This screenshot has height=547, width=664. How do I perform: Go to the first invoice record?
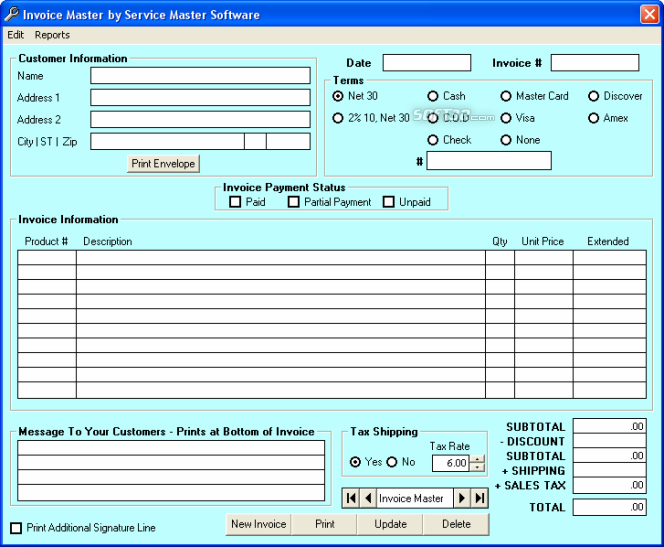pyautogui.click(x=351, y=498)
